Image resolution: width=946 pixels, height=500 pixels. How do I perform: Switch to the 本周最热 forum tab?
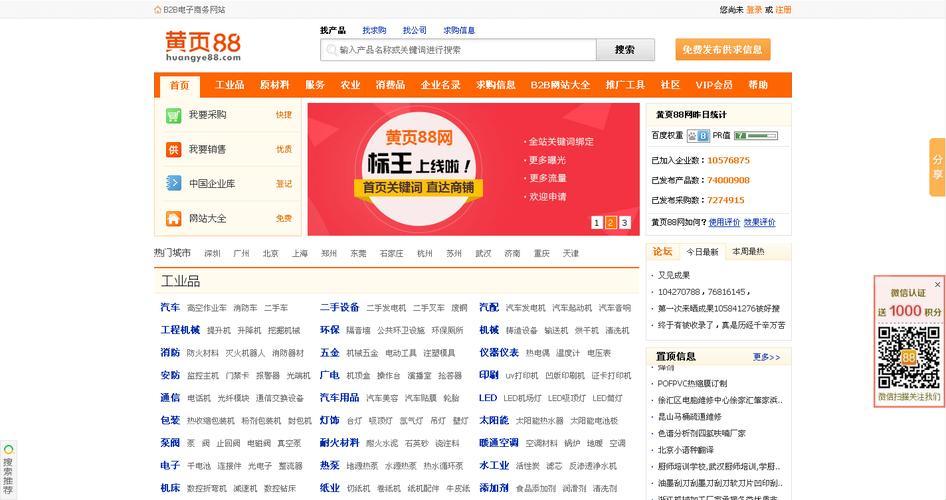[748, 252]
